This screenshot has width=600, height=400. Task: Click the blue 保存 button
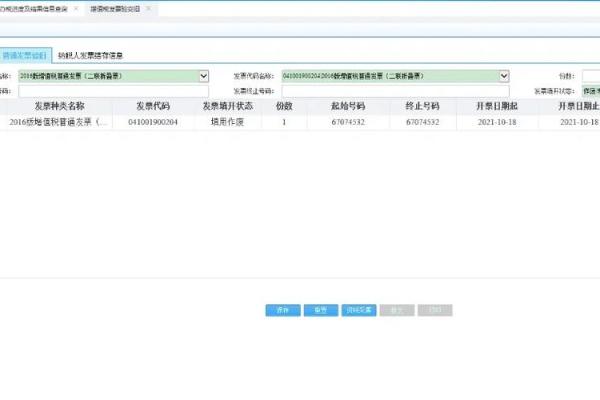pyautogui.click(x=283, y=310)
